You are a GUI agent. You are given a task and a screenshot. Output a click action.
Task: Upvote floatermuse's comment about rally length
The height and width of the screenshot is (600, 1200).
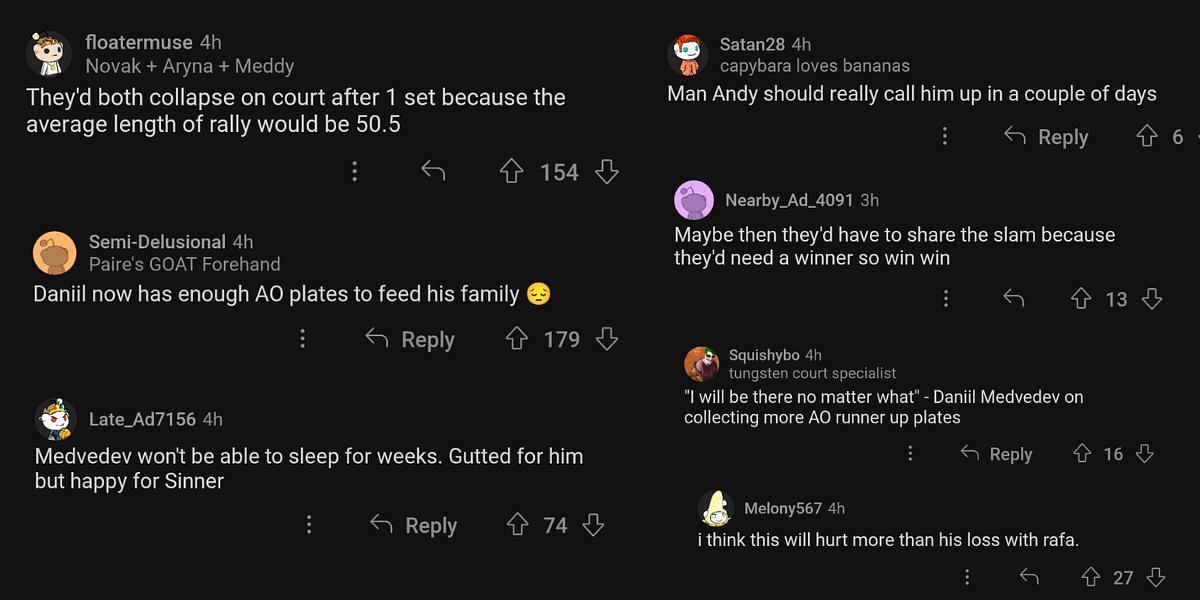tap(512, 172)
